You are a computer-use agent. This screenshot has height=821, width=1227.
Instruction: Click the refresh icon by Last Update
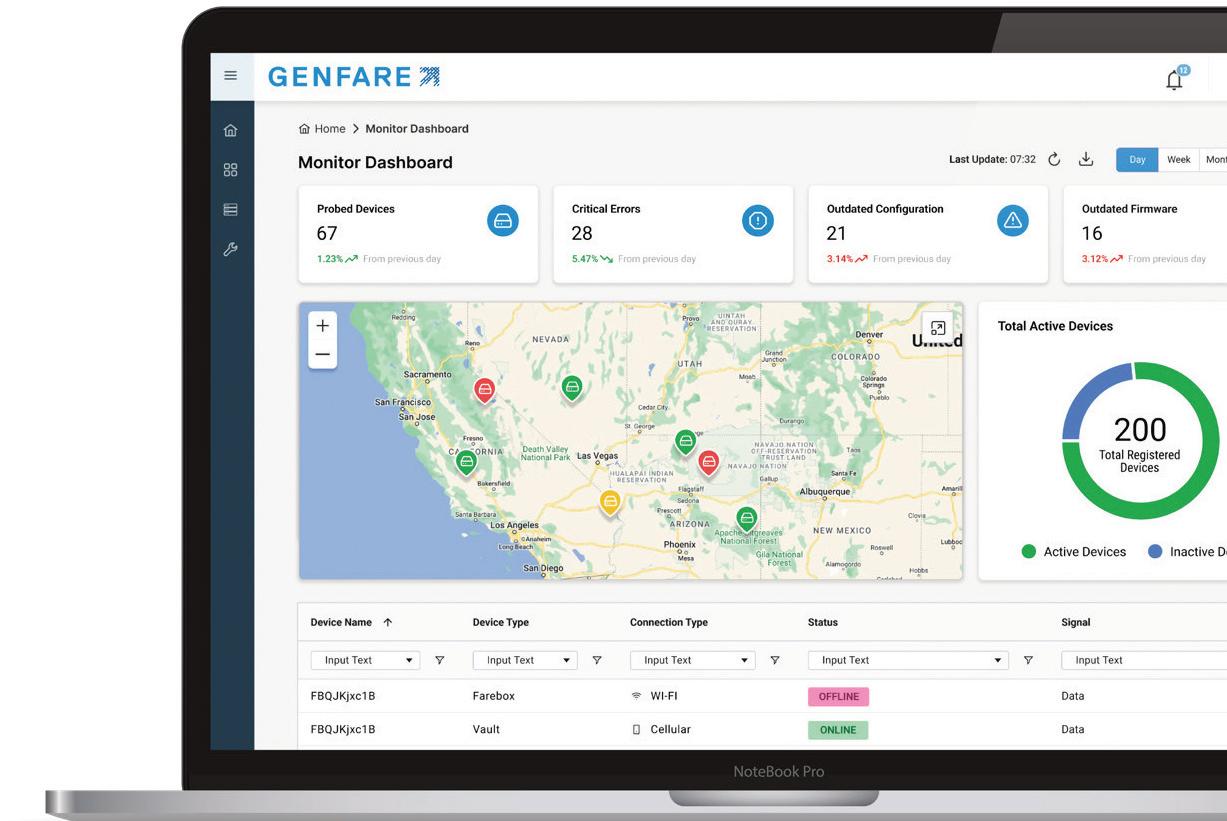pos(1054,160)
